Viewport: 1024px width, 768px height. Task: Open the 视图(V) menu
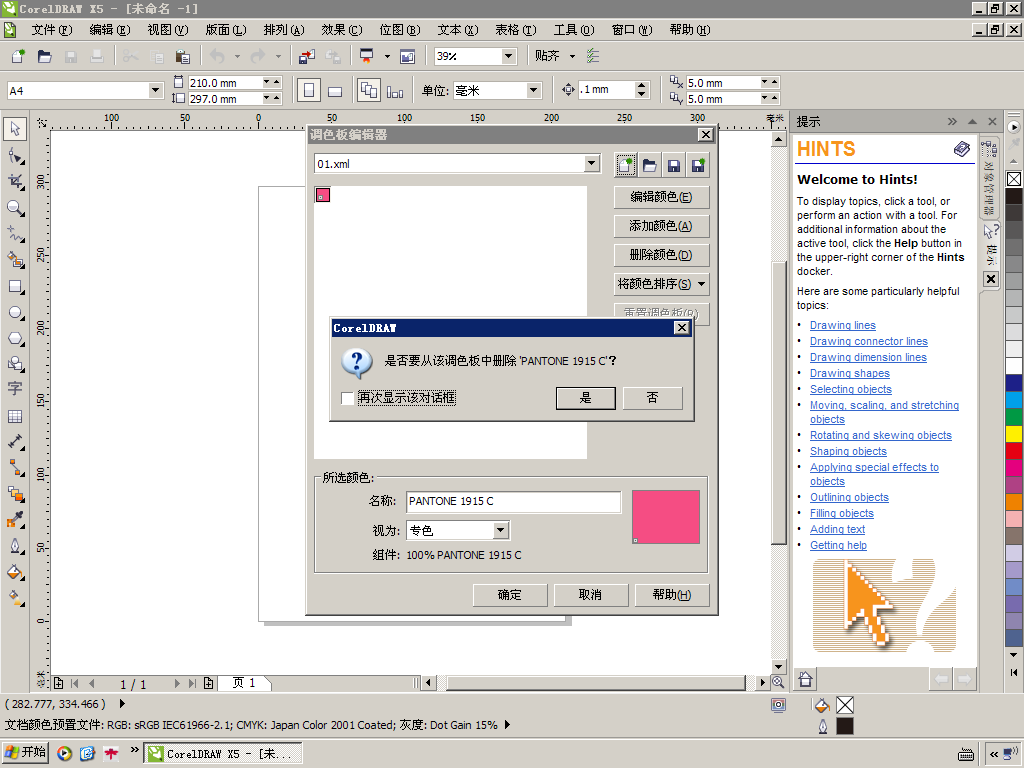click(x=168, y=30)
